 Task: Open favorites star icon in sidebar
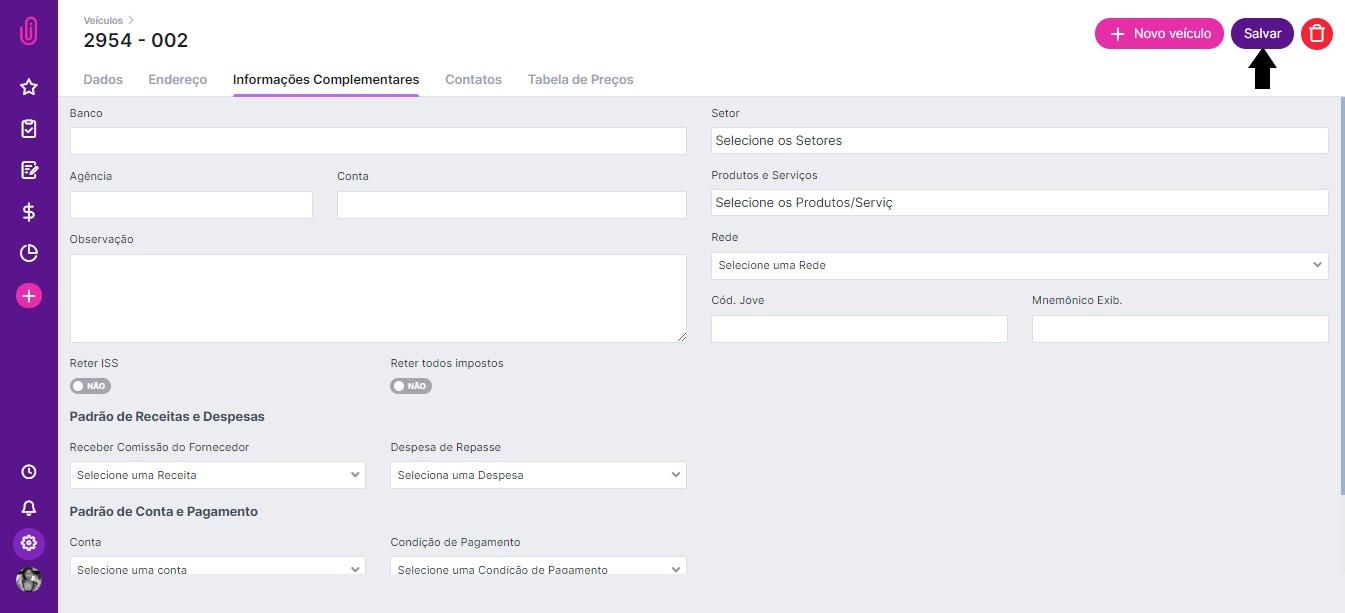tap(29, 87)
